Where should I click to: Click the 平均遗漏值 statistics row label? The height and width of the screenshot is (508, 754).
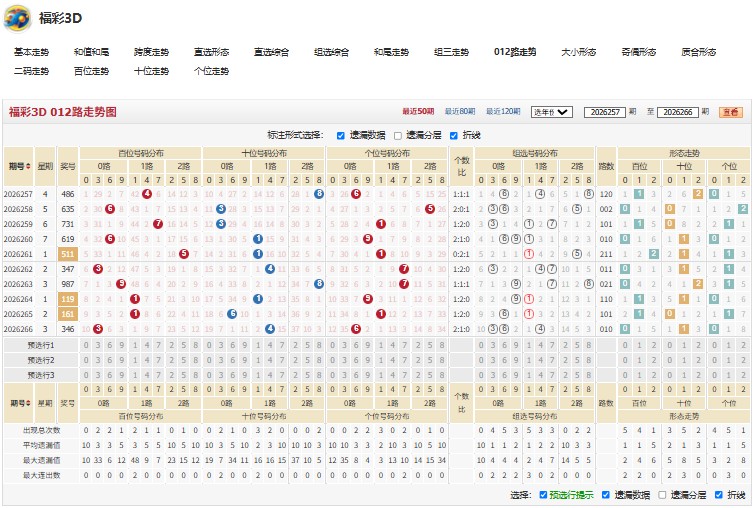(x=42, y=445)
